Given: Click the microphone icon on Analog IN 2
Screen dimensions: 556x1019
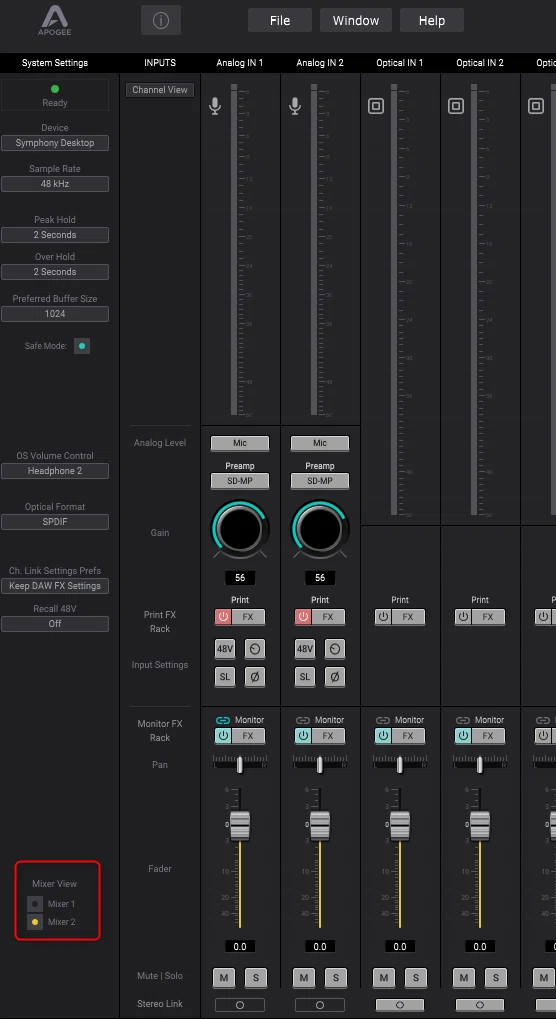Looking at the screenshot, I should pyautogui.click(x=295, y=106).
